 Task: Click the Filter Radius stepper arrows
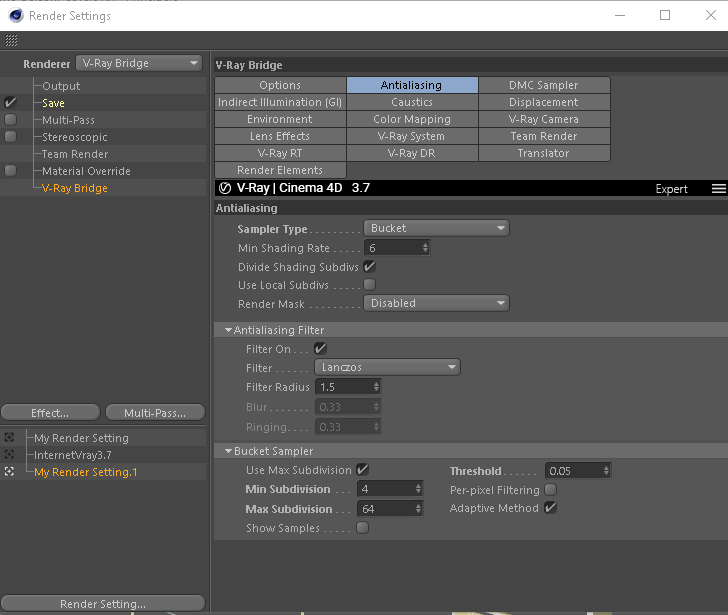(377, 387)
